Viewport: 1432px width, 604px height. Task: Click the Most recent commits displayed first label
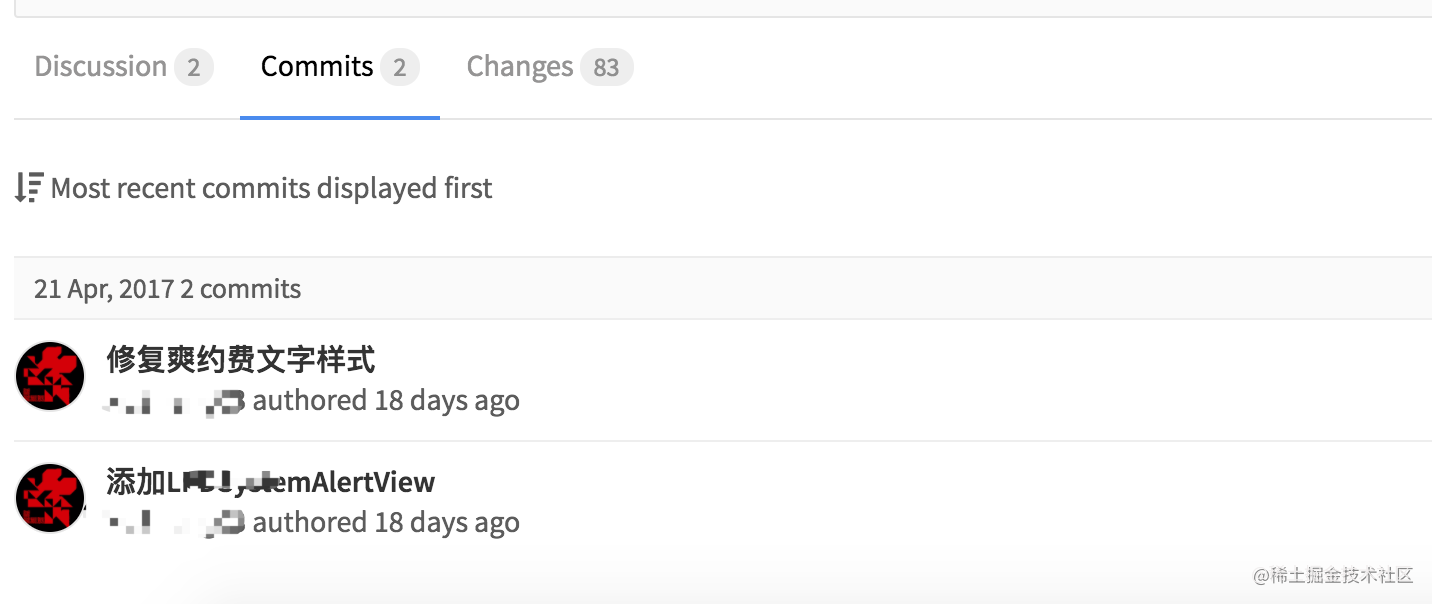click(271, 188)
